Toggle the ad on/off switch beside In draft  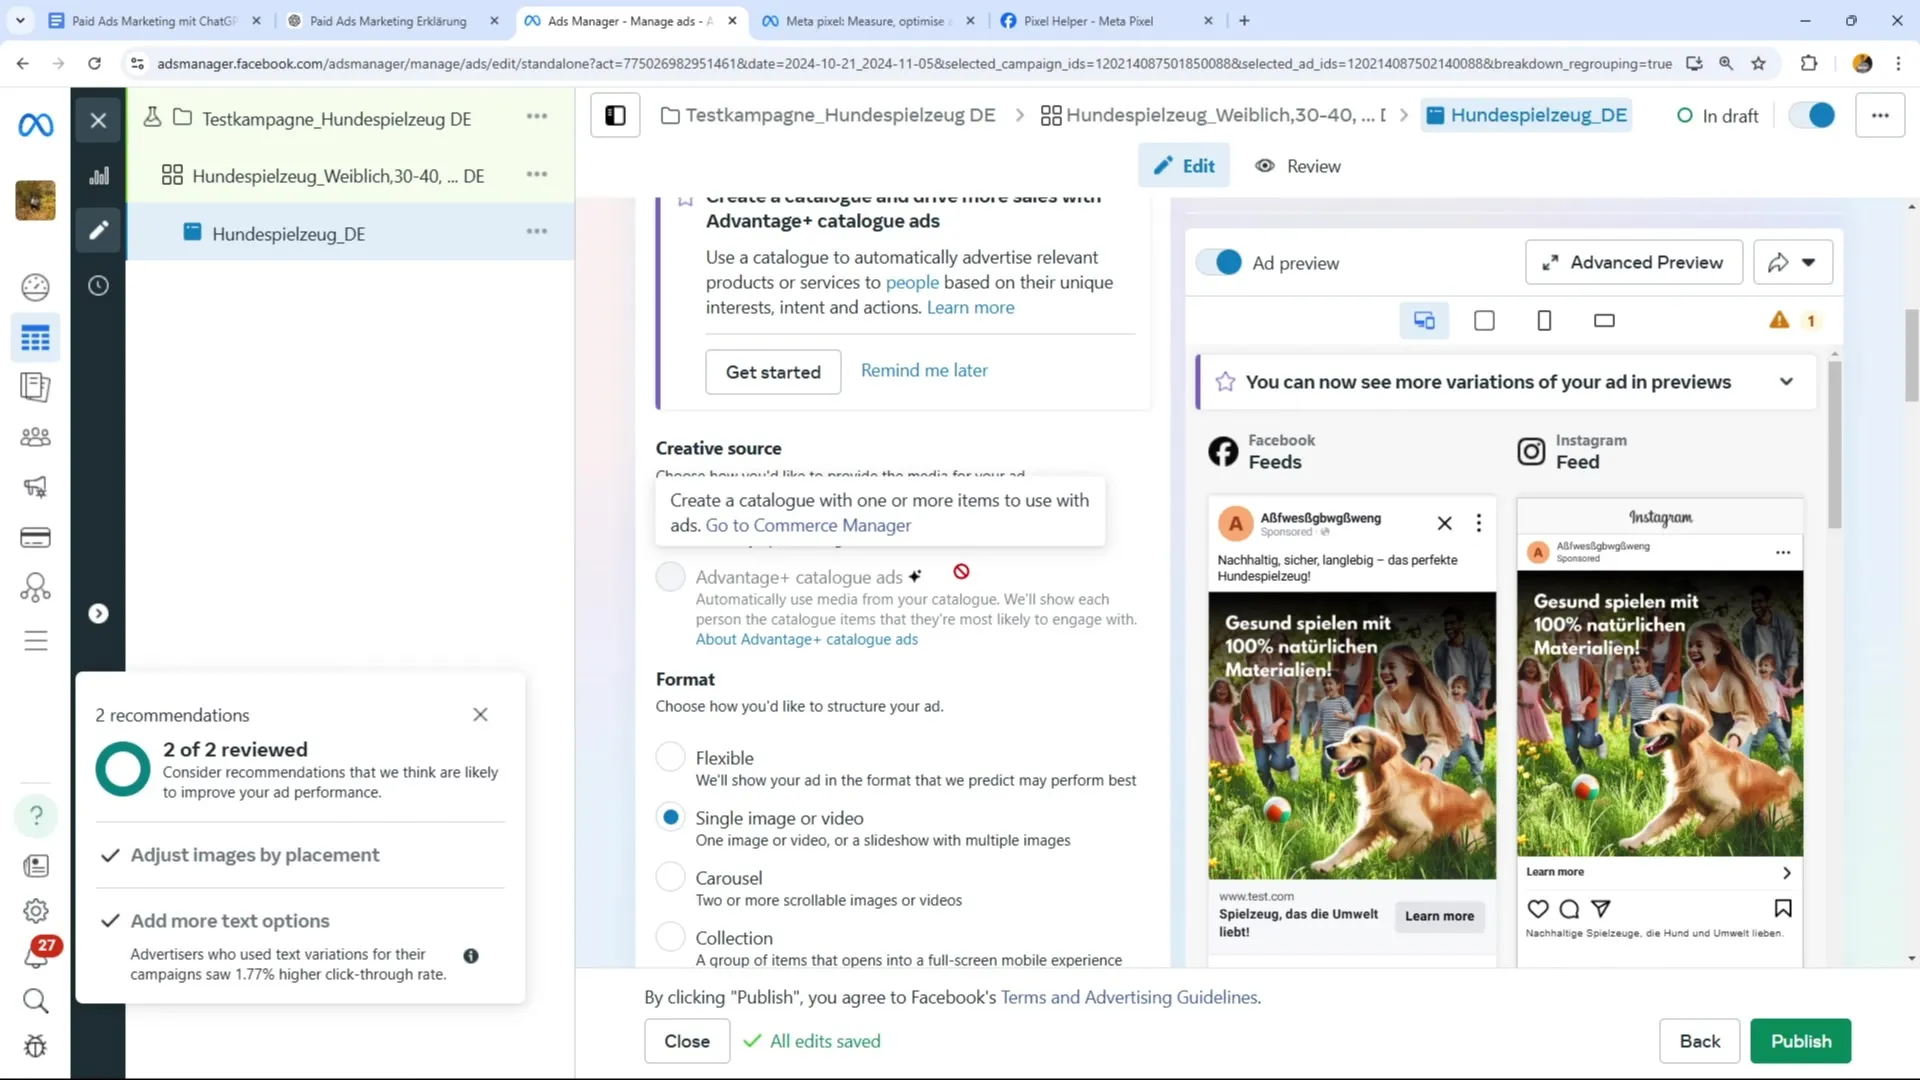tap(1812, 116)
